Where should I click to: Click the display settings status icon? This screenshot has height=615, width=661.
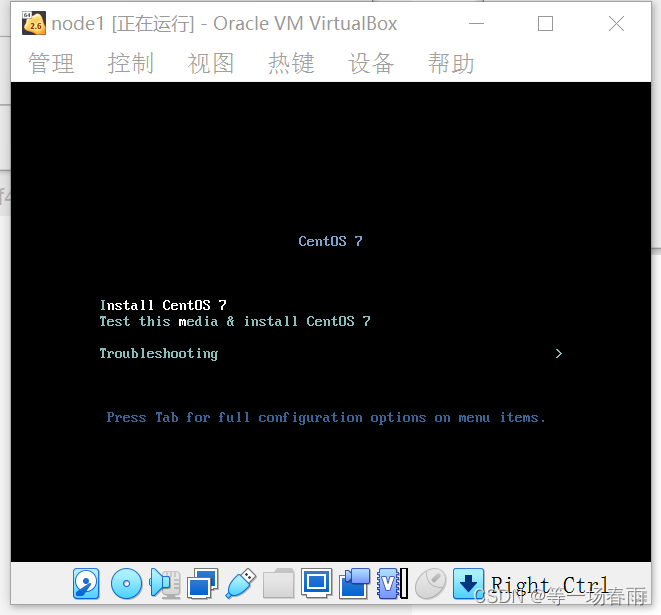click(x=316, y=584)
